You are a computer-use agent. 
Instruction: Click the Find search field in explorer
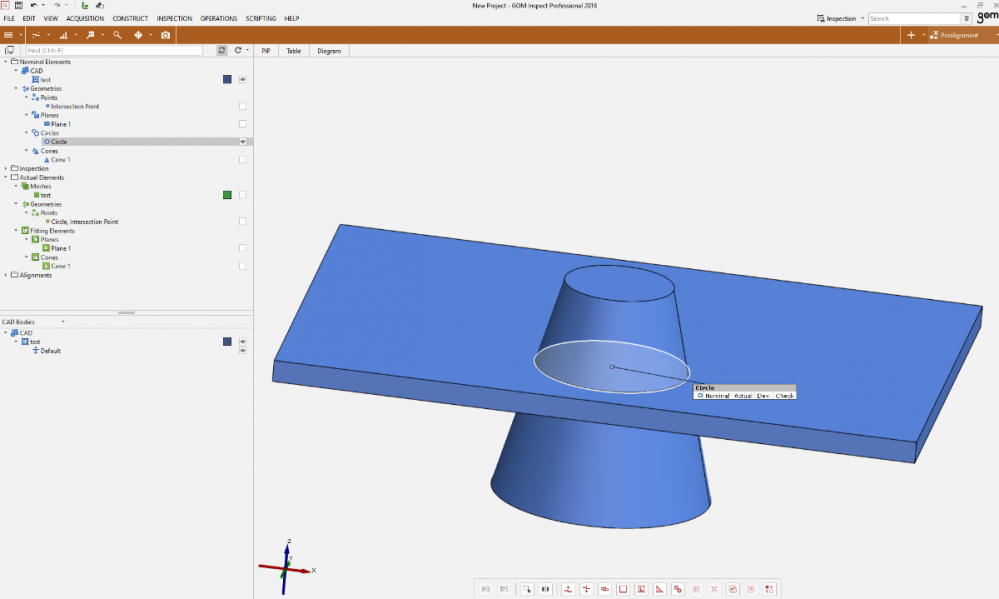click(x=112, y=50)
